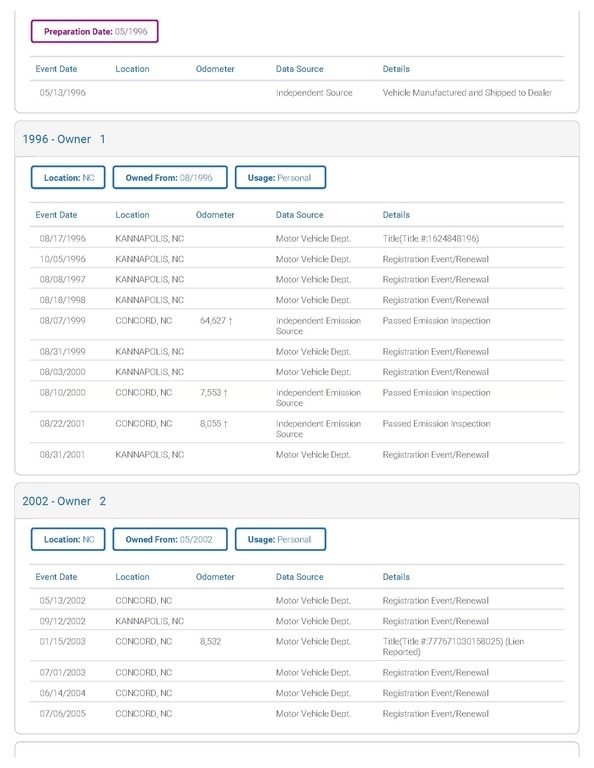Click Odometer column header in Owner 2 table
The width and height of the screenshot is (594, 768).
pos(215,577)
